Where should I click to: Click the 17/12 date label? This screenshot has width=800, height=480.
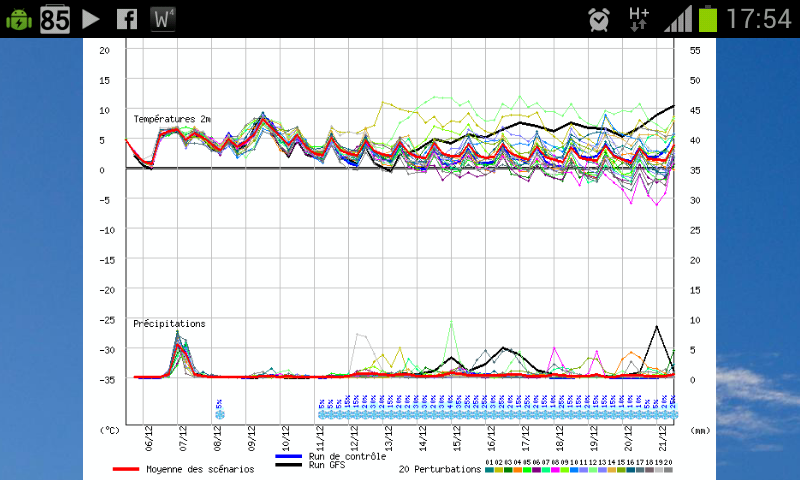[x=526, y=438]
